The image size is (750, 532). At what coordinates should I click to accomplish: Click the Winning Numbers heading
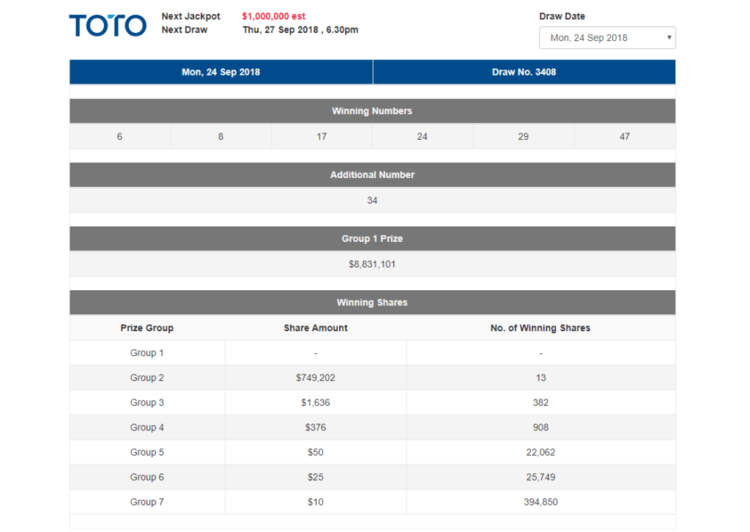(372, 111)
